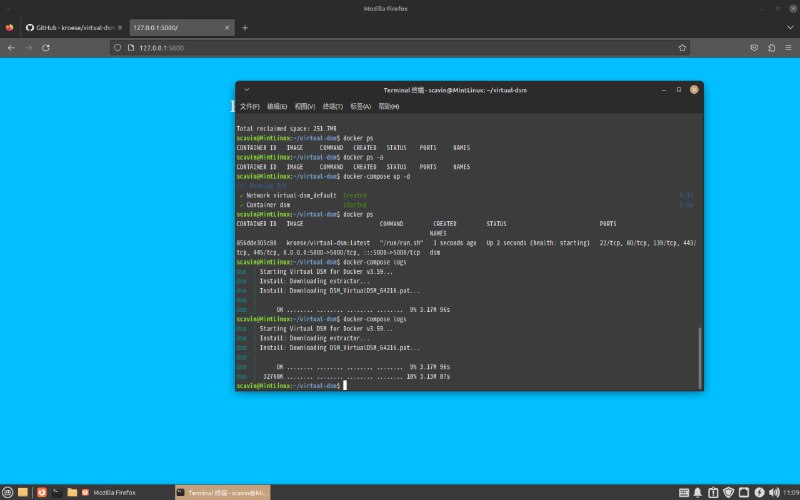Open Firefox extensions puzzle icon
Screen dimensions: 800x500
coord(771,48)
